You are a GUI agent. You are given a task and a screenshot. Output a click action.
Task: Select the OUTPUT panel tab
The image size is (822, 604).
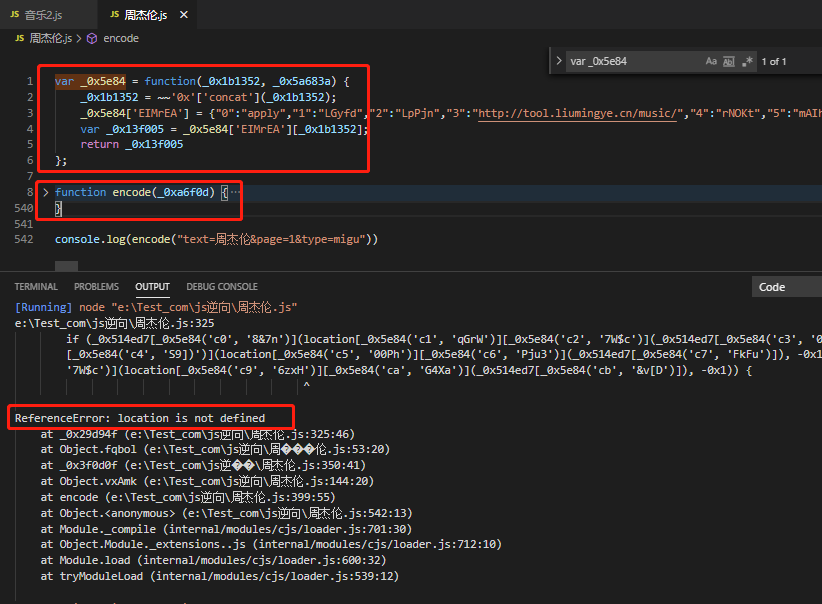(153, 287)
